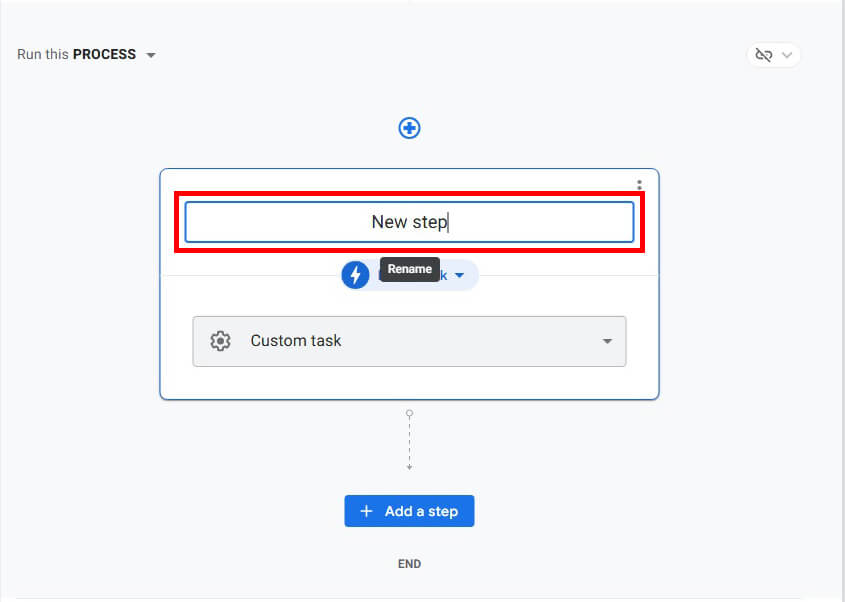The width and height of the screenshot is (845, 602).
Task: Click the blue lightning bolt icon
Action: [355, 275]
